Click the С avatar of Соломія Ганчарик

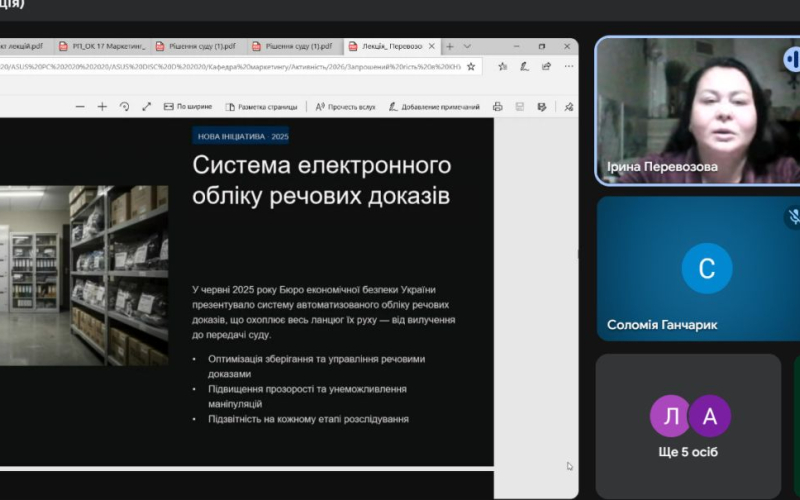pyautogui.click(x=707, y=268)
